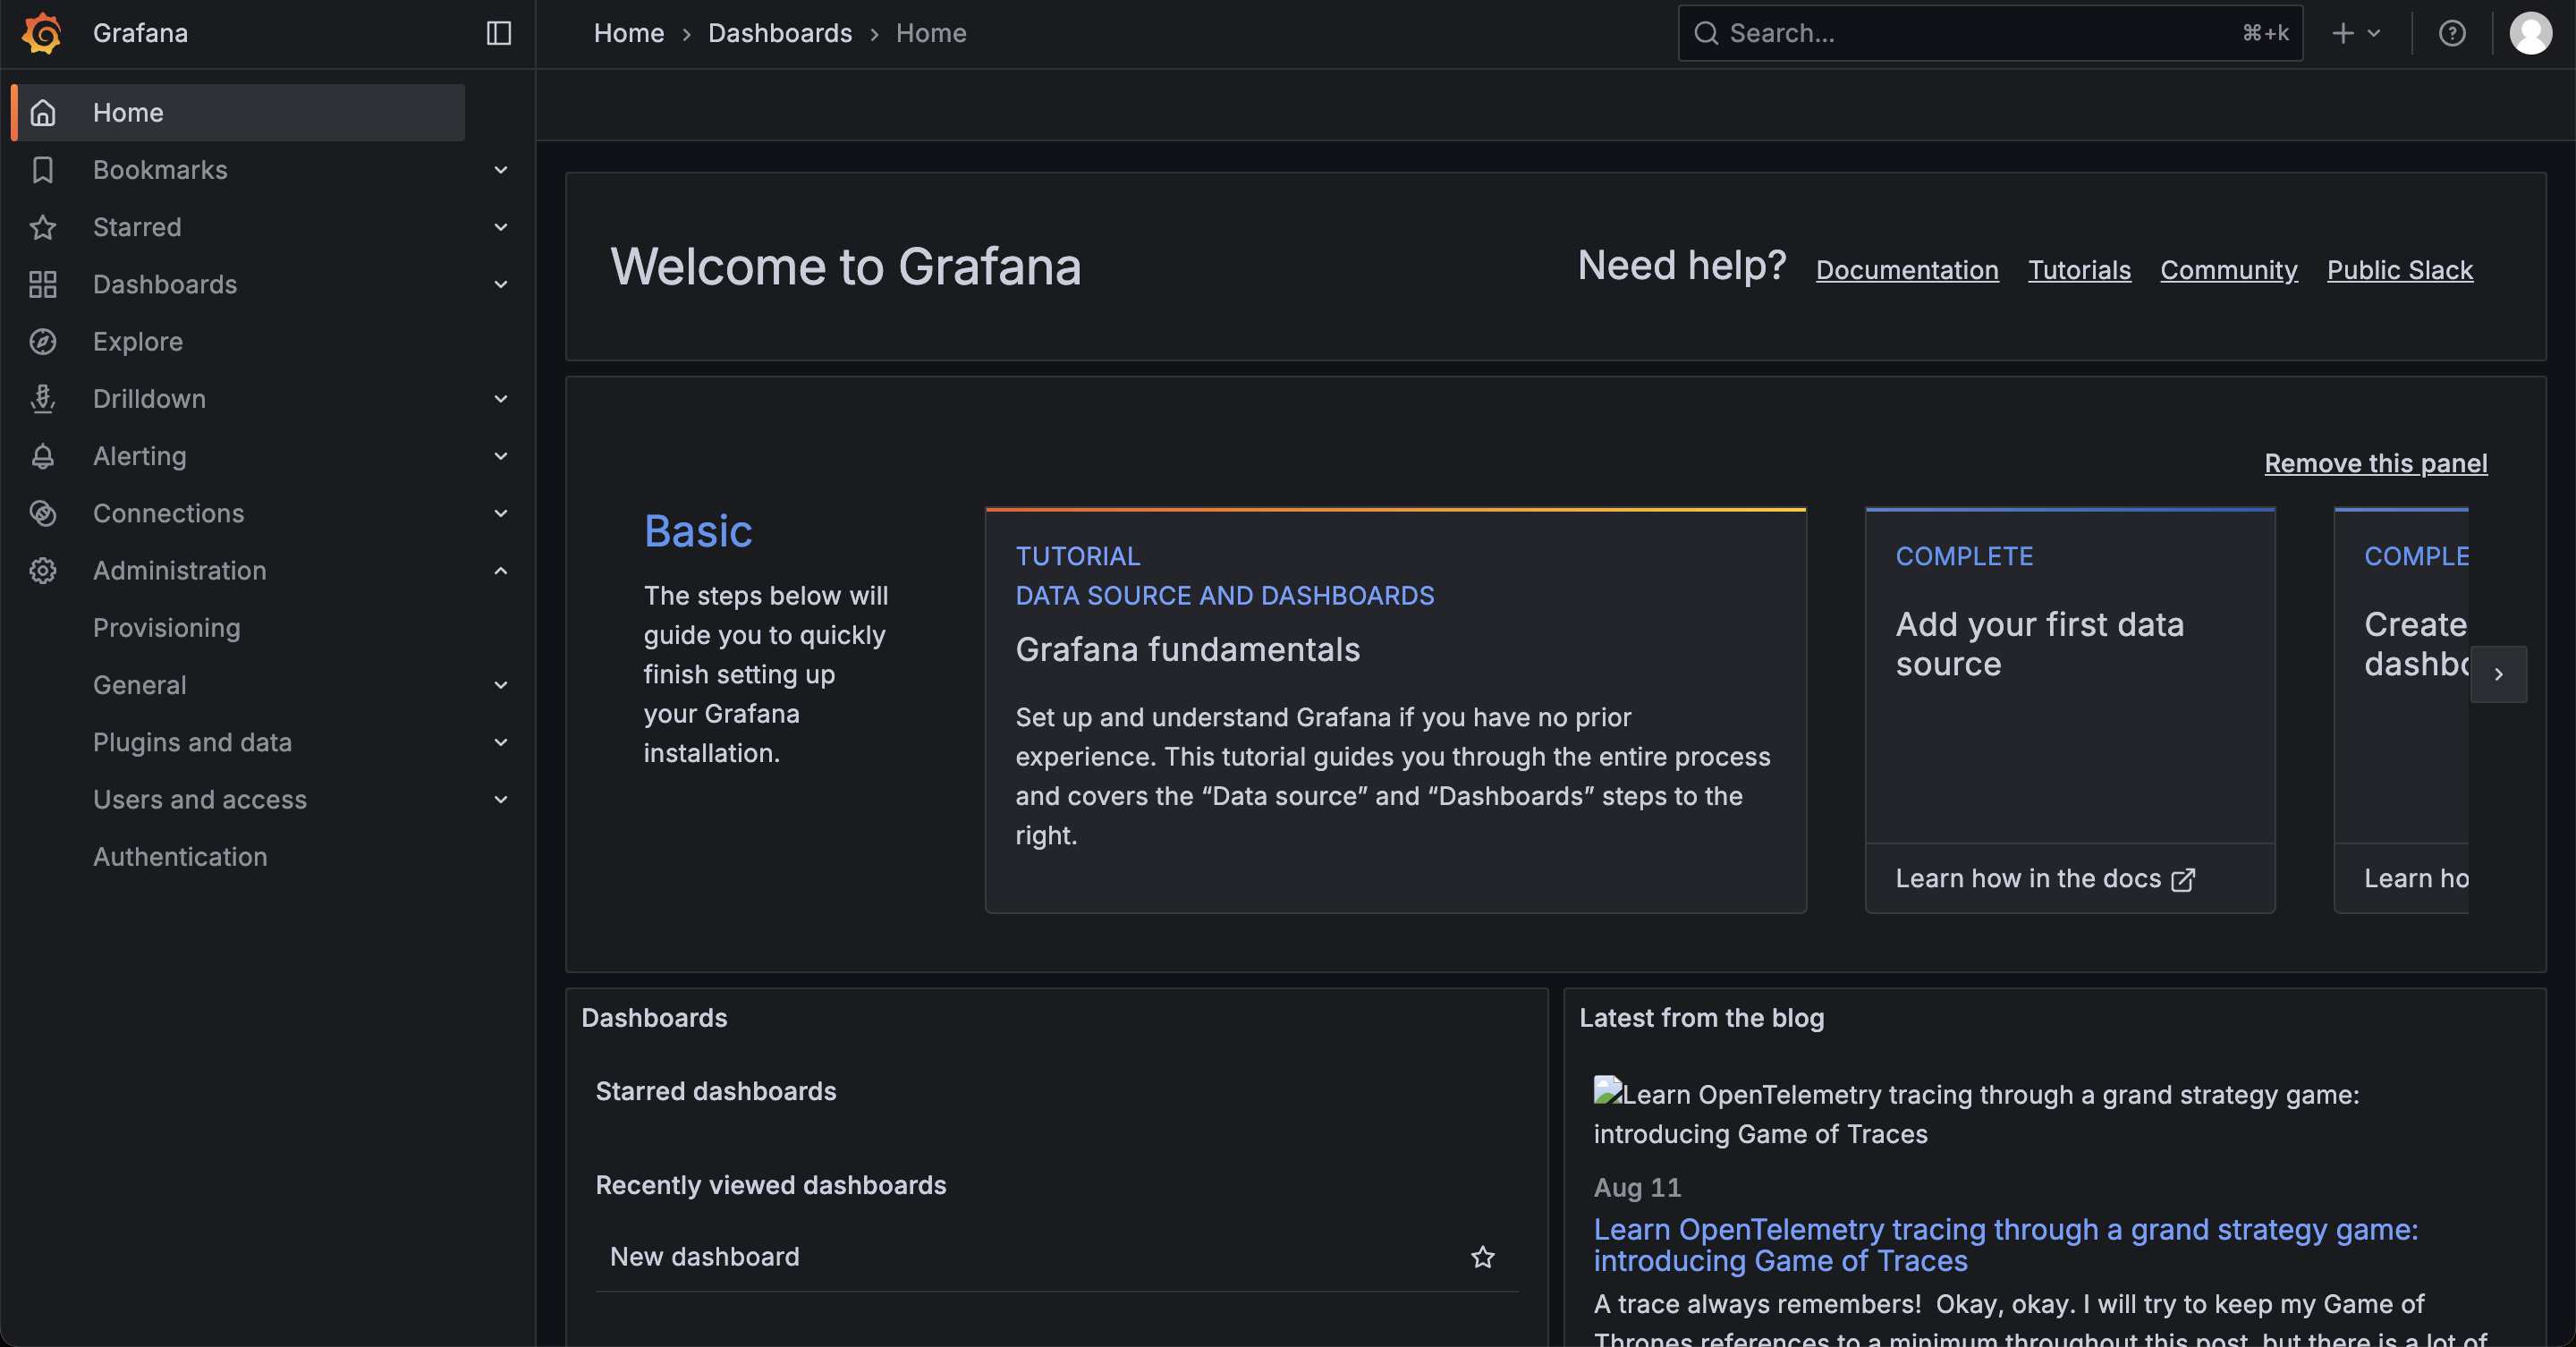2576x1347 pixels.
Task: Open the help question mark icon
Action: coord(2452,33)
